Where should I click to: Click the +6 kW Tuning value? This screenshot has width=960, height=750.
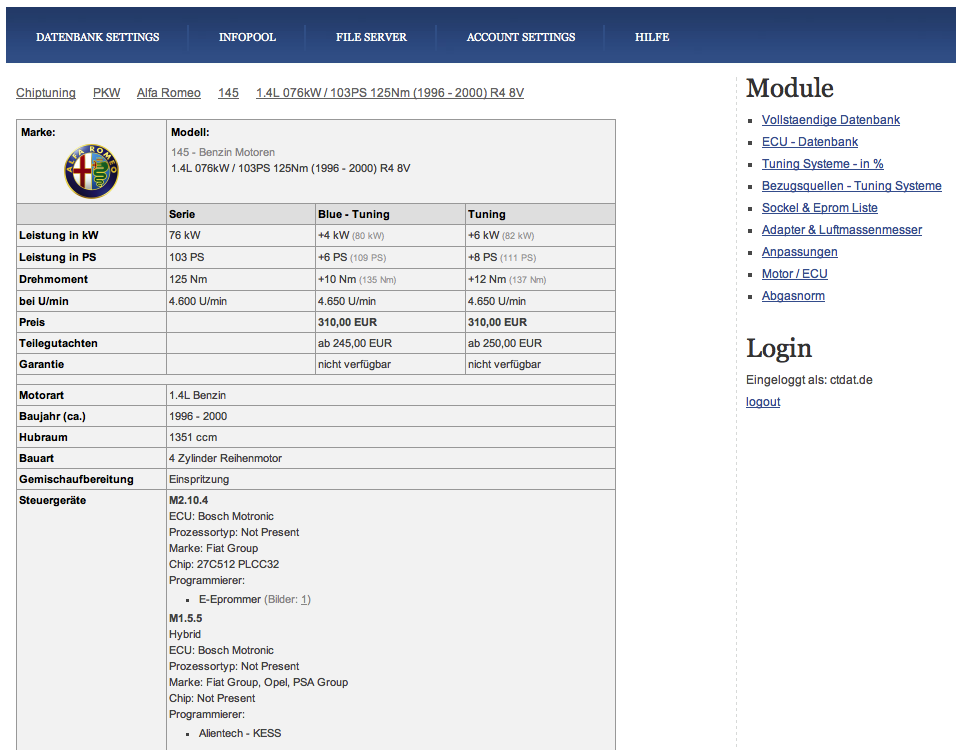pos(484,235)
